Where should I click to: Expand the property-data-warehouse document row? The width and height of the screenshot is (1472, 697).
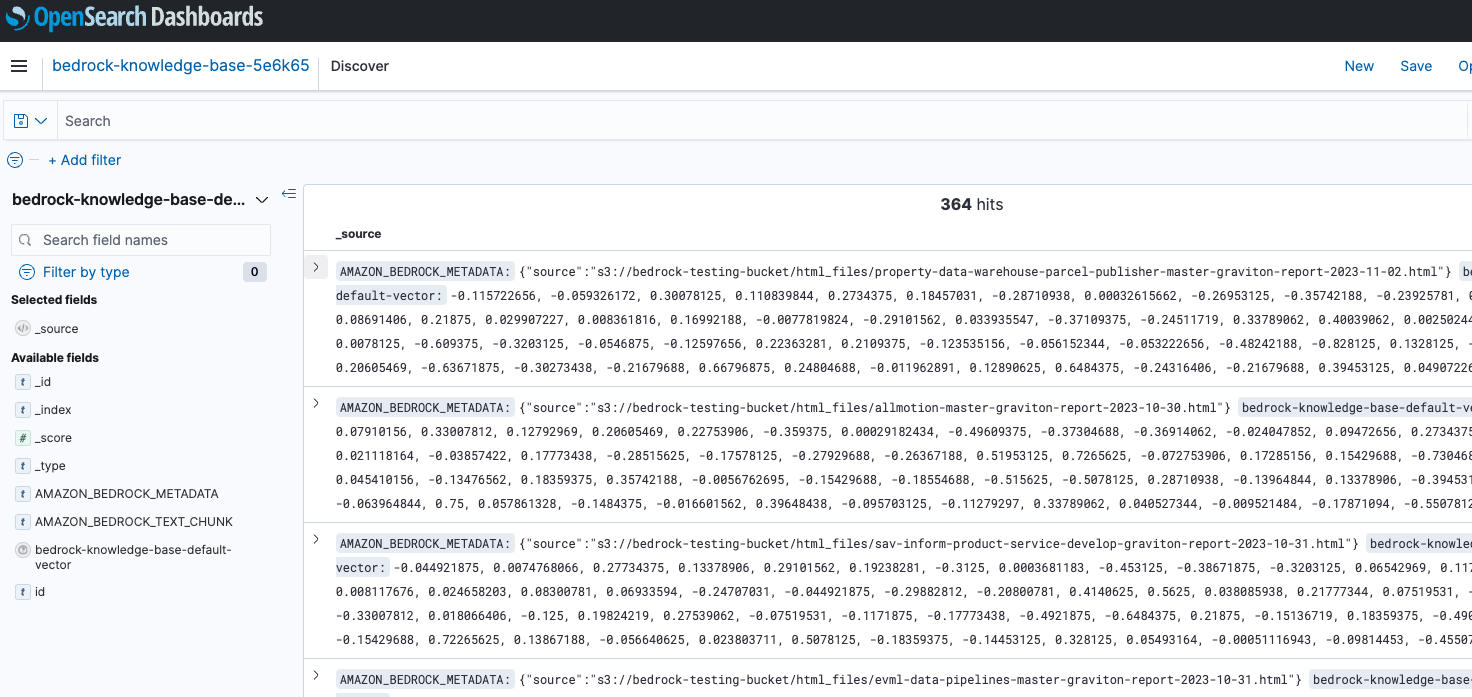(x=316, y=267)
